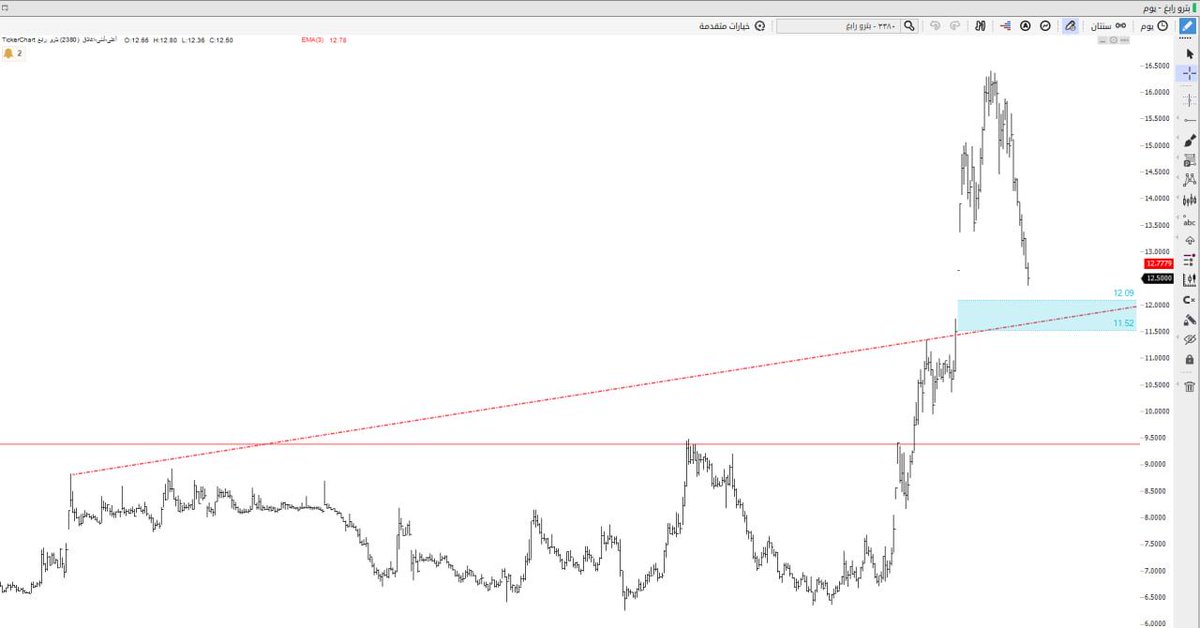Select the up-arrow marker tool
This screenshot has width=1200, height=628.
[1189, 240]
